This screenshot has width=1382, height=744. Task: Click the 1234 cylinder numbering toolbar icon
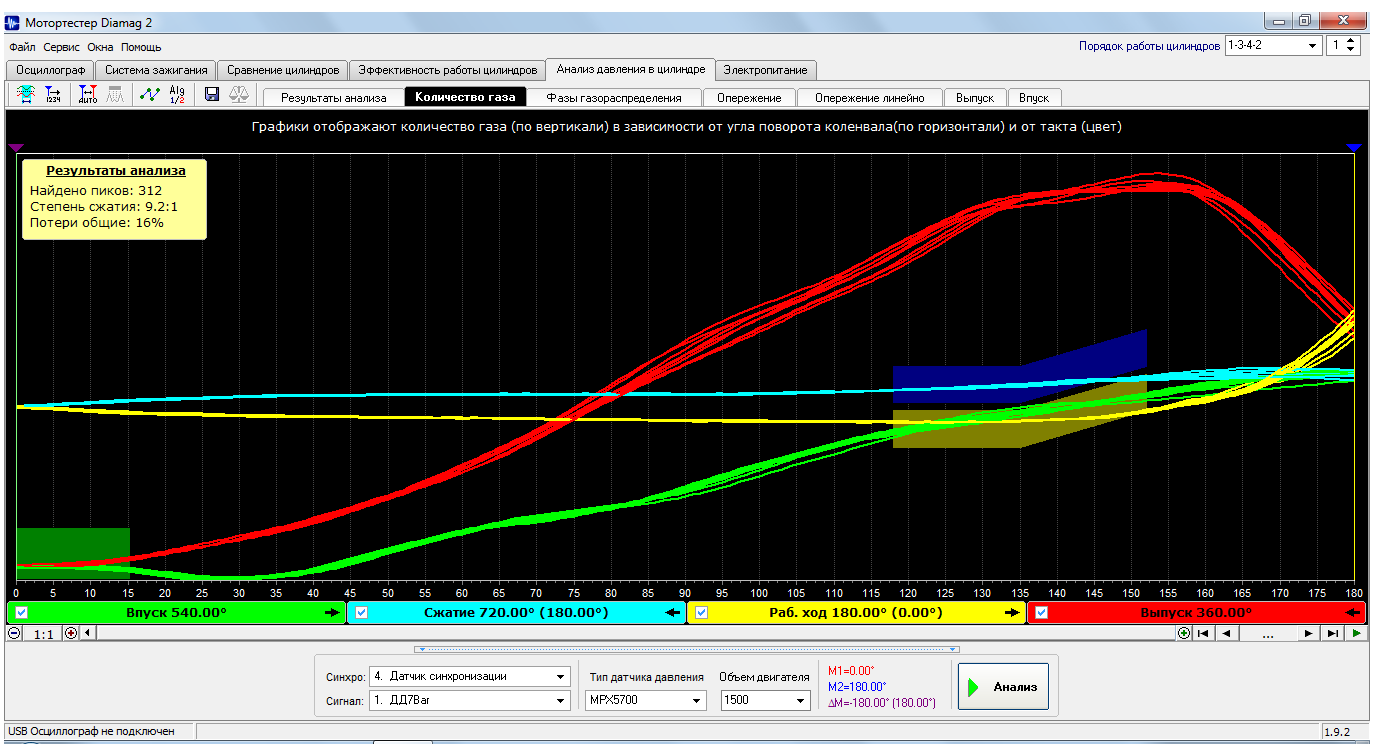(x=53, y=94)
